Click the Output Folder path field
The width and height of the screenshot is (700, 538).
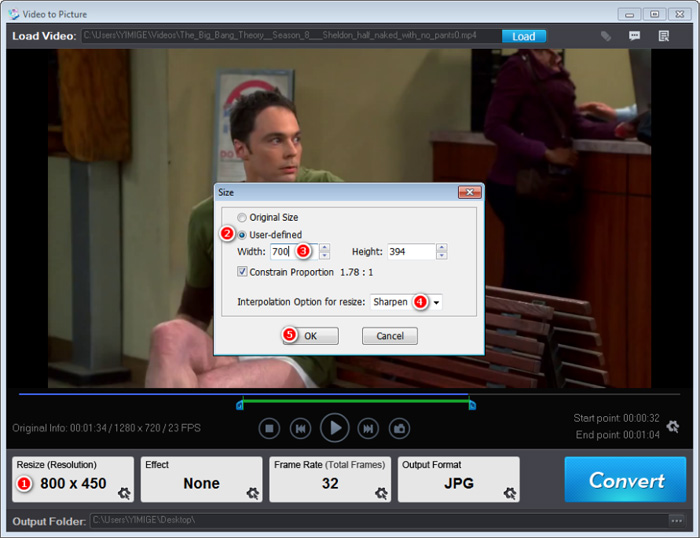(379, 521)
